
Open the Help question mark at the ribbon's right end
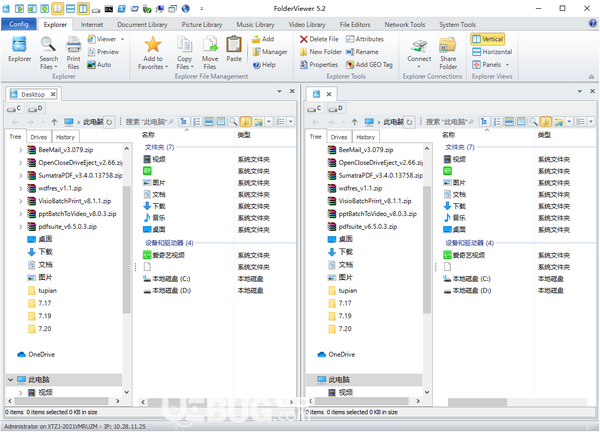pos(592,24)
